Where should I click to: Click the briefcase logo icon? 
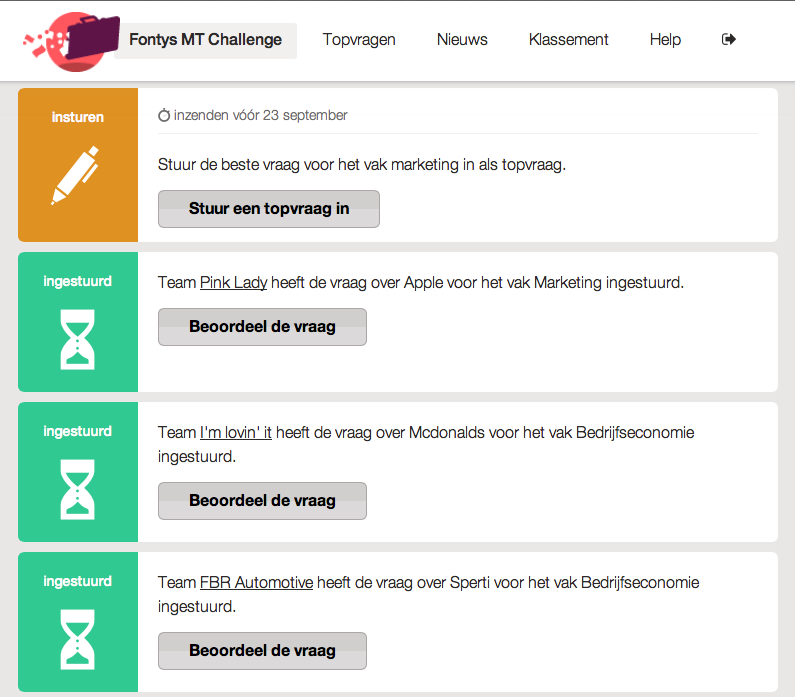click(x=71, y=41)
